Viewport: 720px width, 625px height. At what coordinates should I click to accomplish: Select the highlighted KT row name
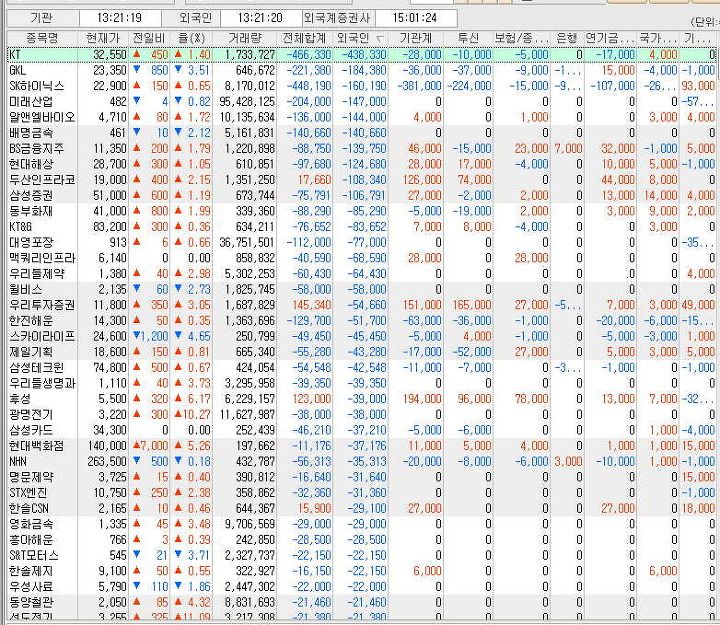(x=15, y=55)
